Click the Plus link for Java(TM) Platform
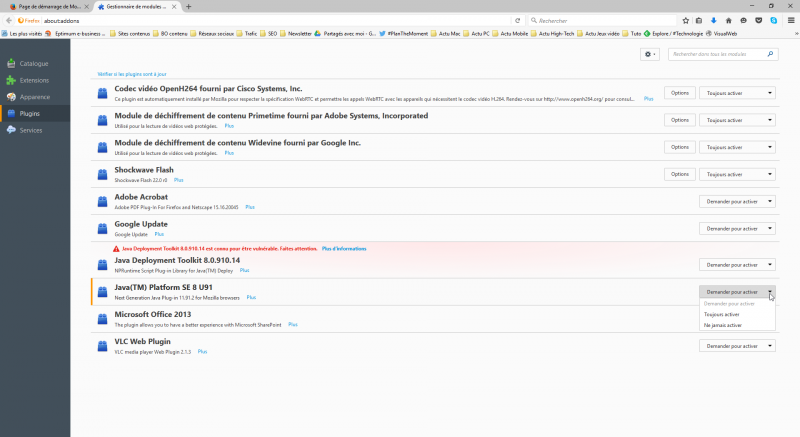 [252, 297]
